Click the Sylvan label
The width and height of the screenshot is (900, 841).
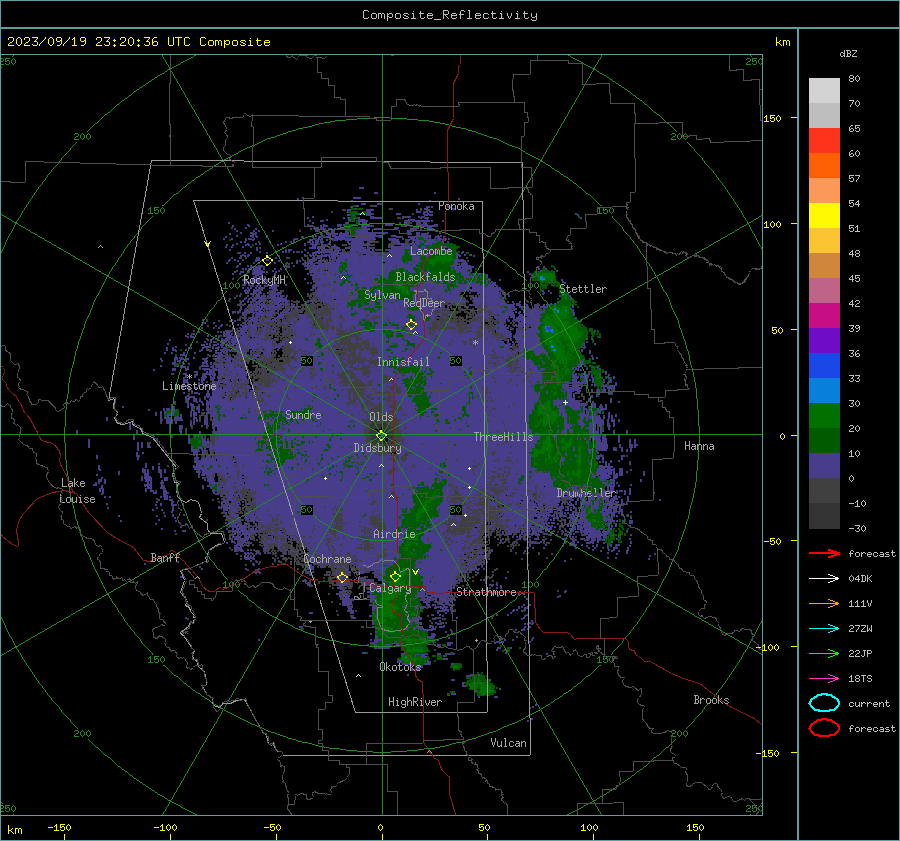tap(382, 295)
